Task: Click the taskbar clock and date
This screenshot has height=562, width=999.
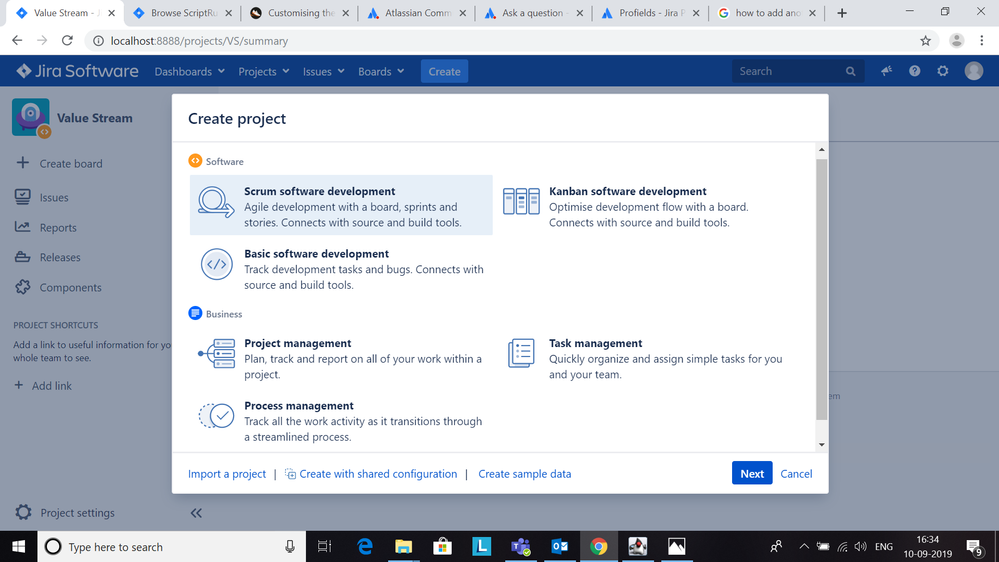Action: [x=928, y=547]
